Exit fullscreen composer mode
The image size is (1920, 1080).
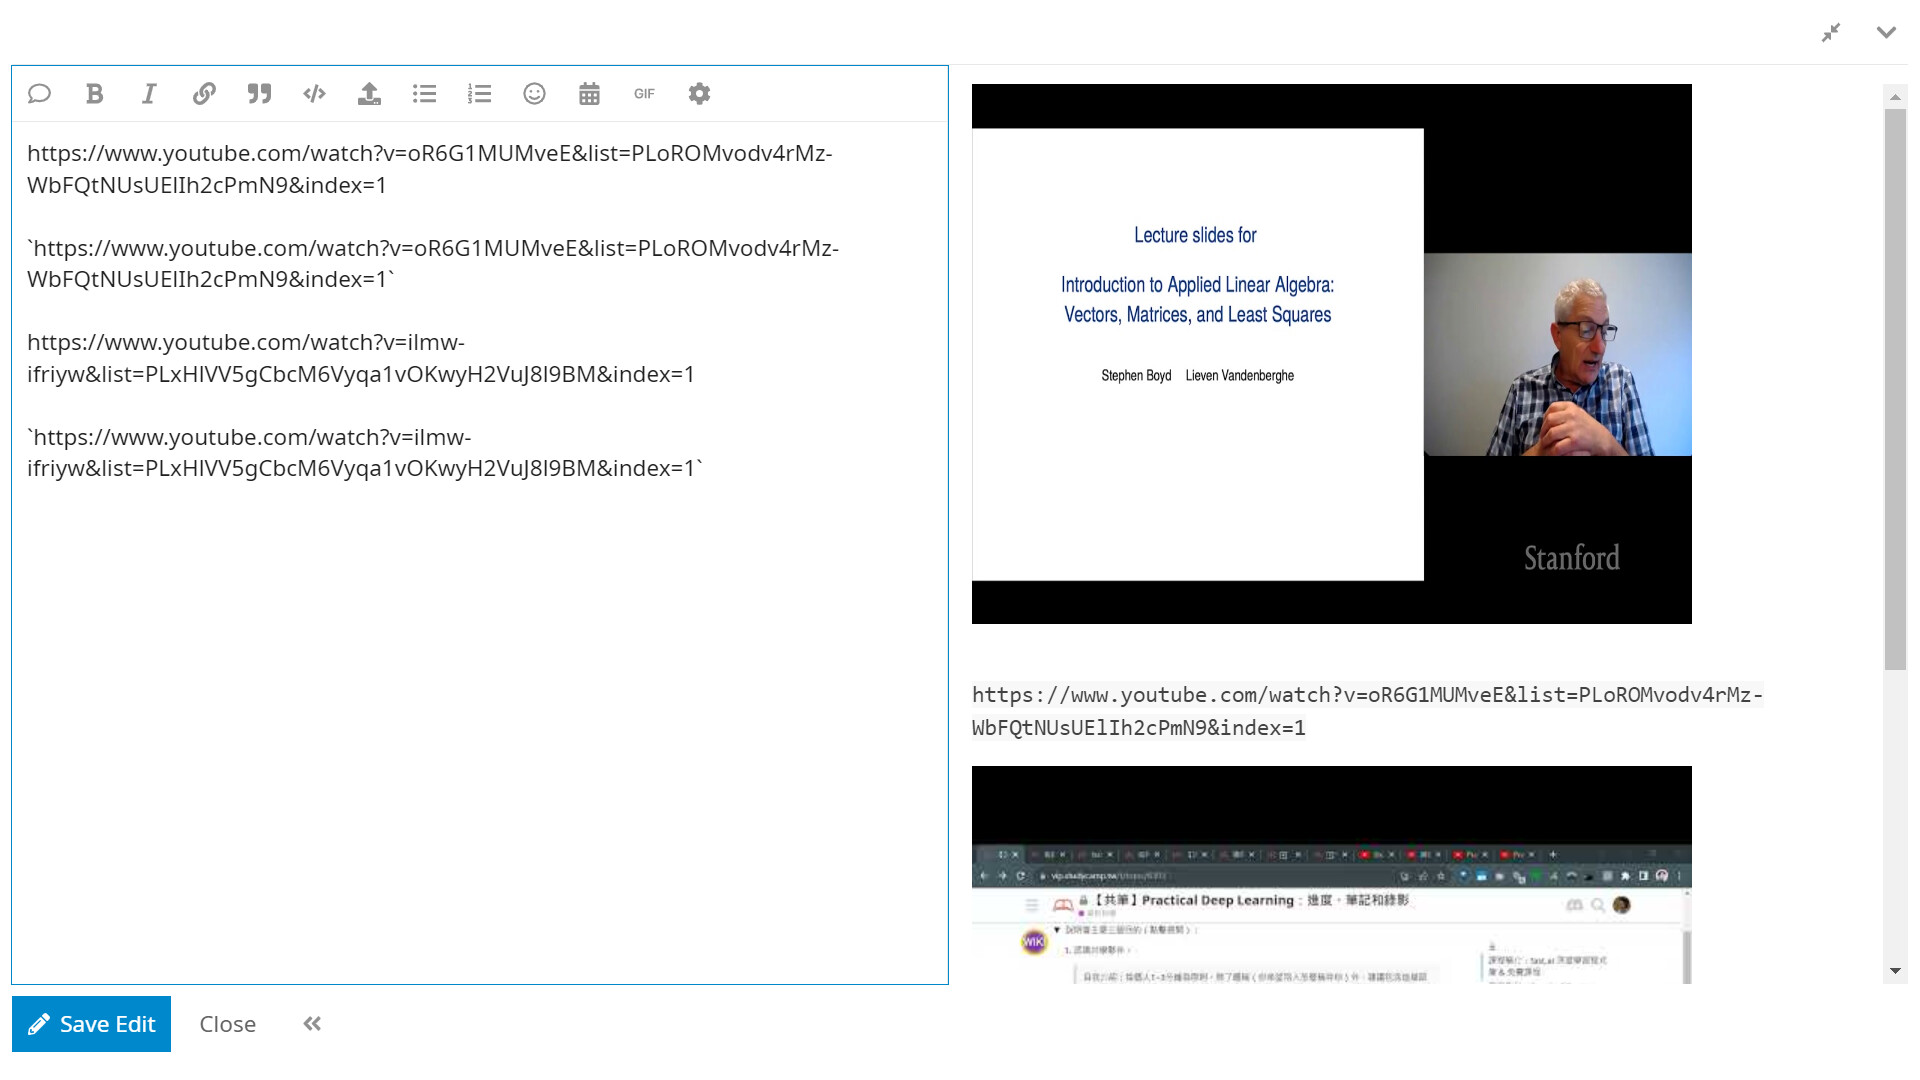(1831, 33)
